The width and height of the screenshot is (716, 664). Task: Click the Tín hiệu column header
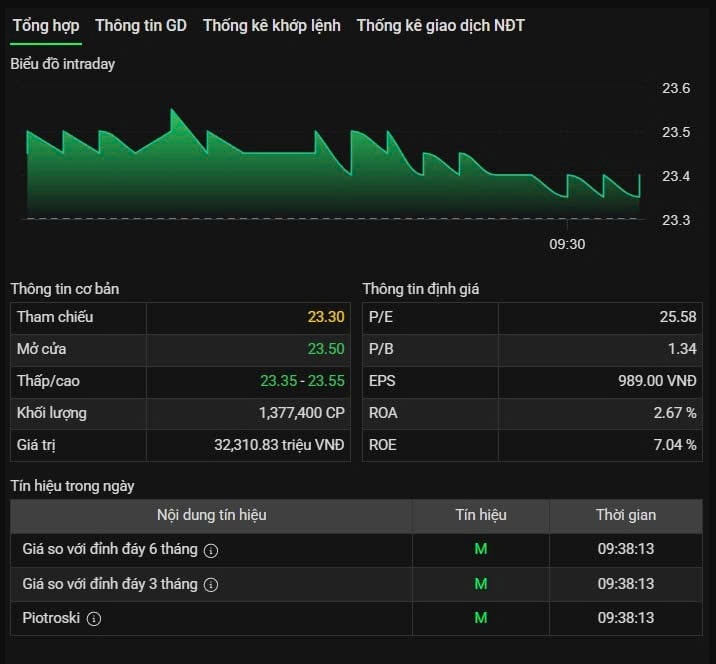(x=481, y=516)
